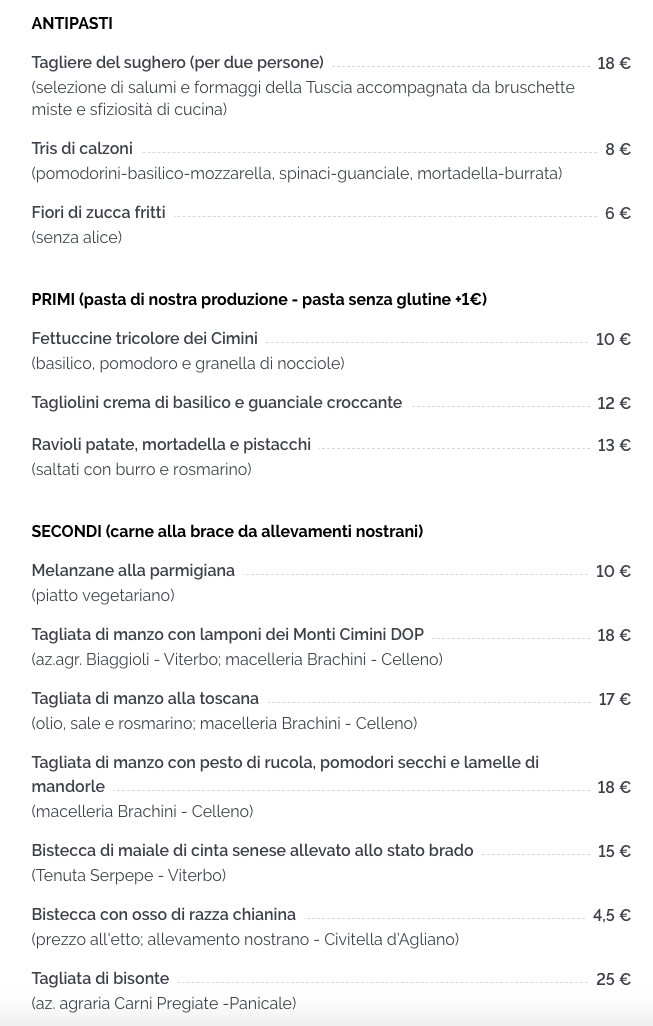Select Tagliata di manzo alla toscana

pyautogui.click(x=145, y=699)
